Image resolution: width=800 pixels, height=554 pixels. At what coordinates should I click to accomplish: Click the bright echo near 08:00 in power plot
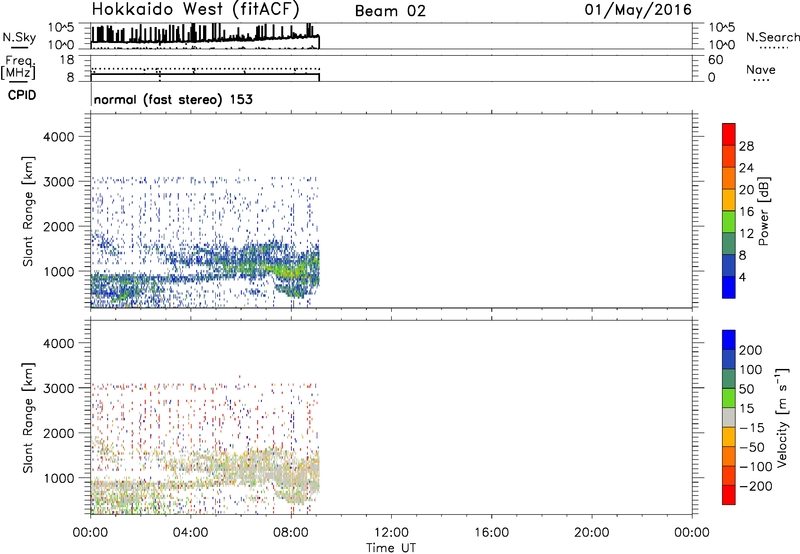(293, 270)
